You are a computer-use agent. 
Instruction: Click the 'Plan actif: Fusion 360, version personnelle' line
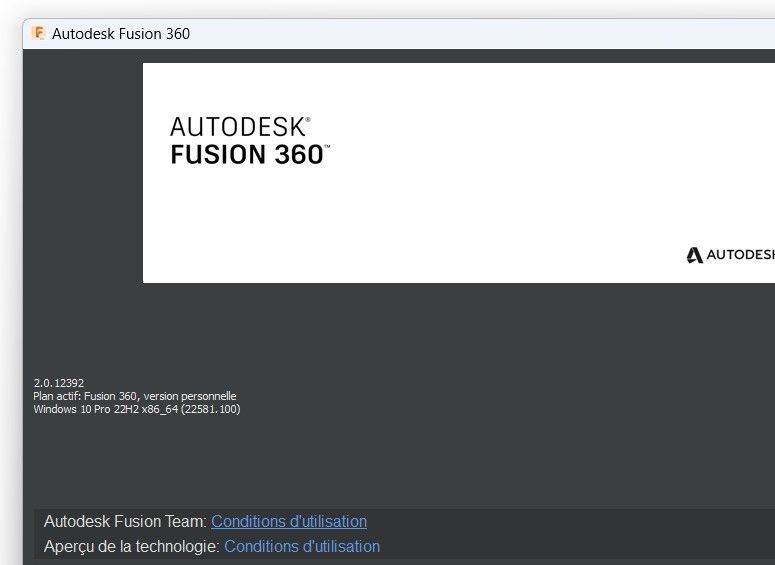pyautogui.click(x=135, y=396)
